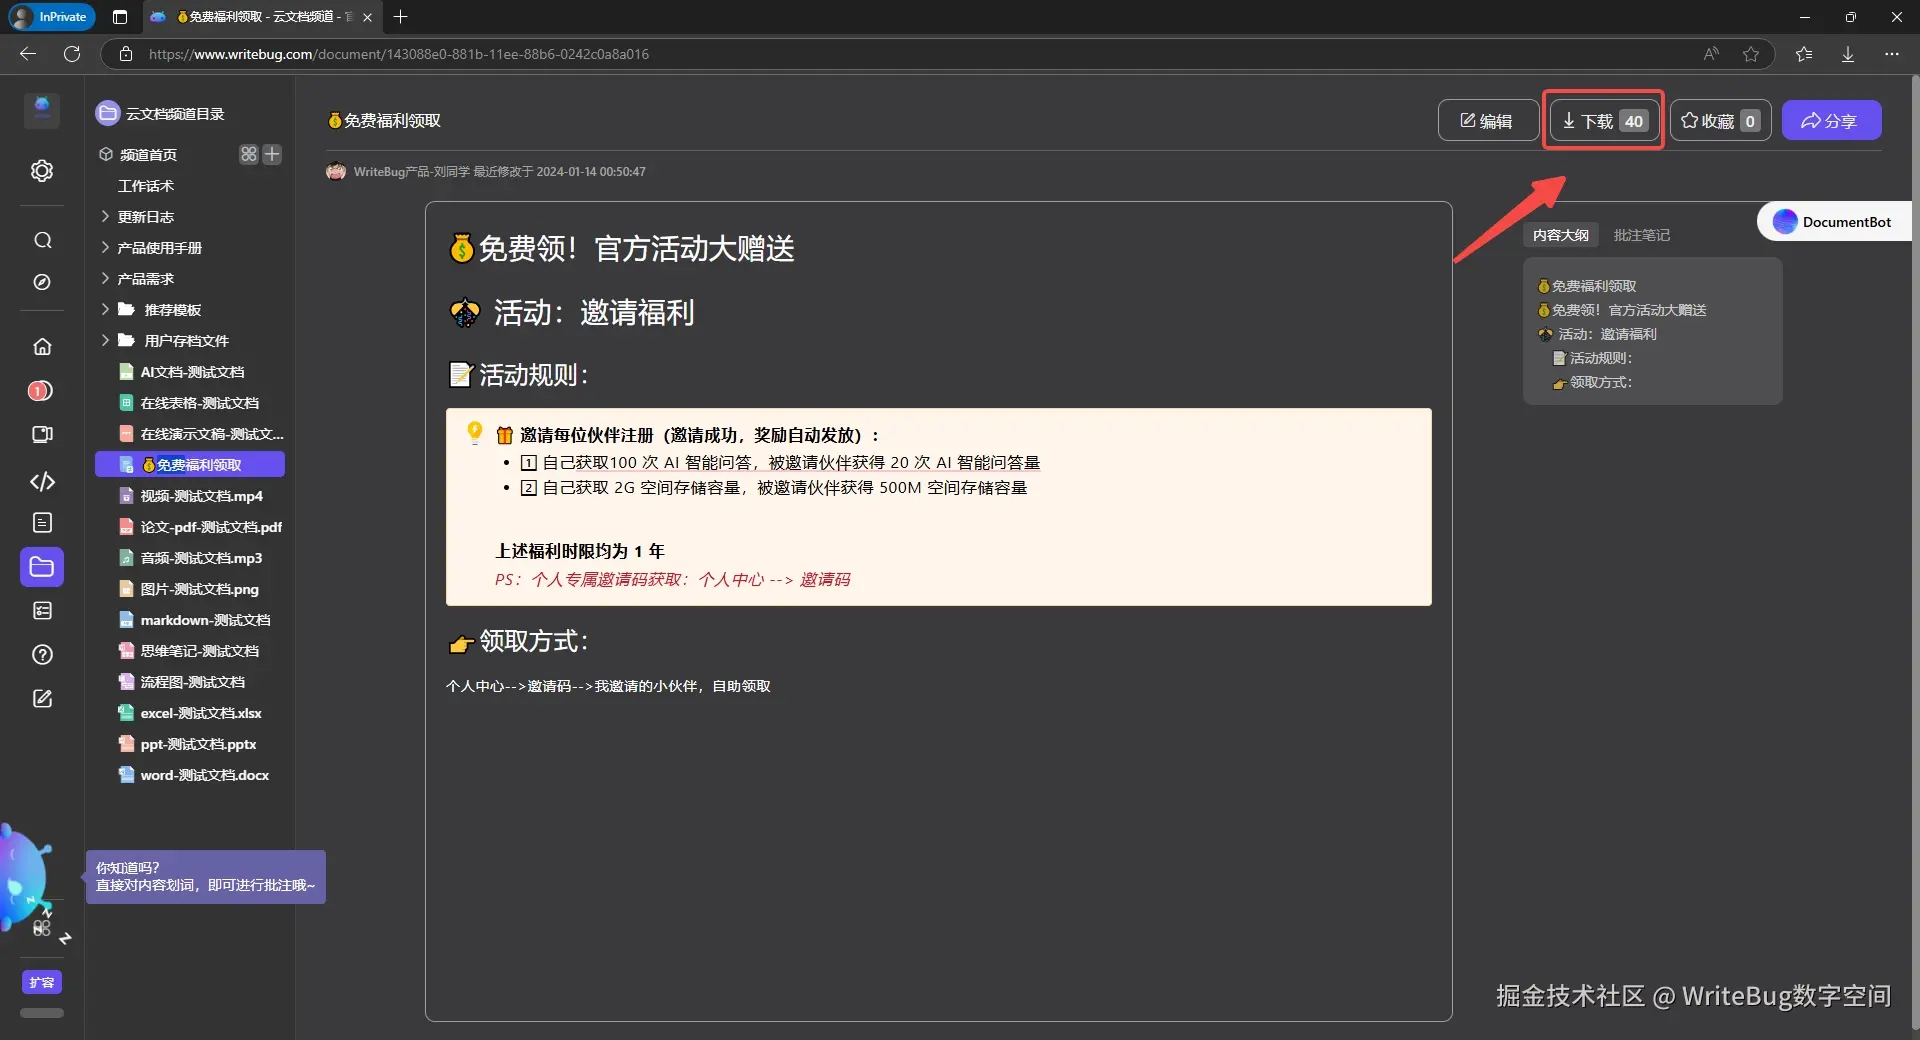Open the compass discover icon

(41, 283)
